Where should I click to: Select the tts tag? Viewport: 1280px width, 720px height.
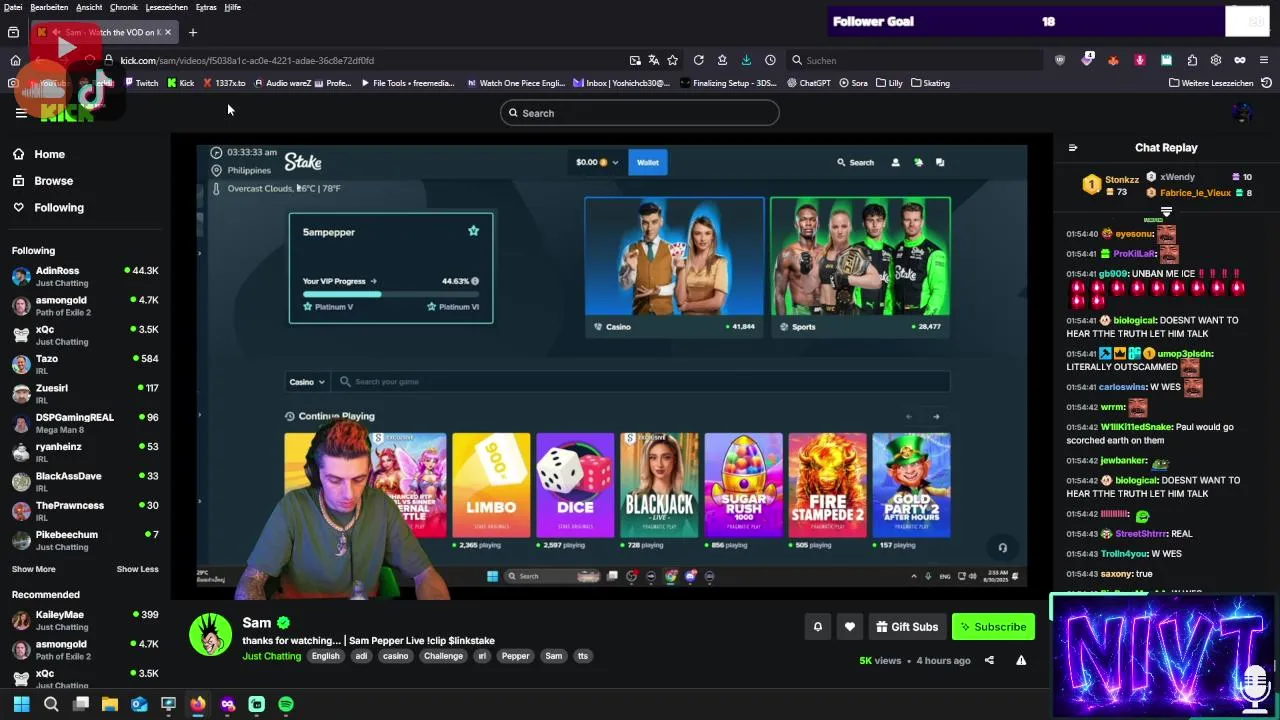(x=583, y=656)
